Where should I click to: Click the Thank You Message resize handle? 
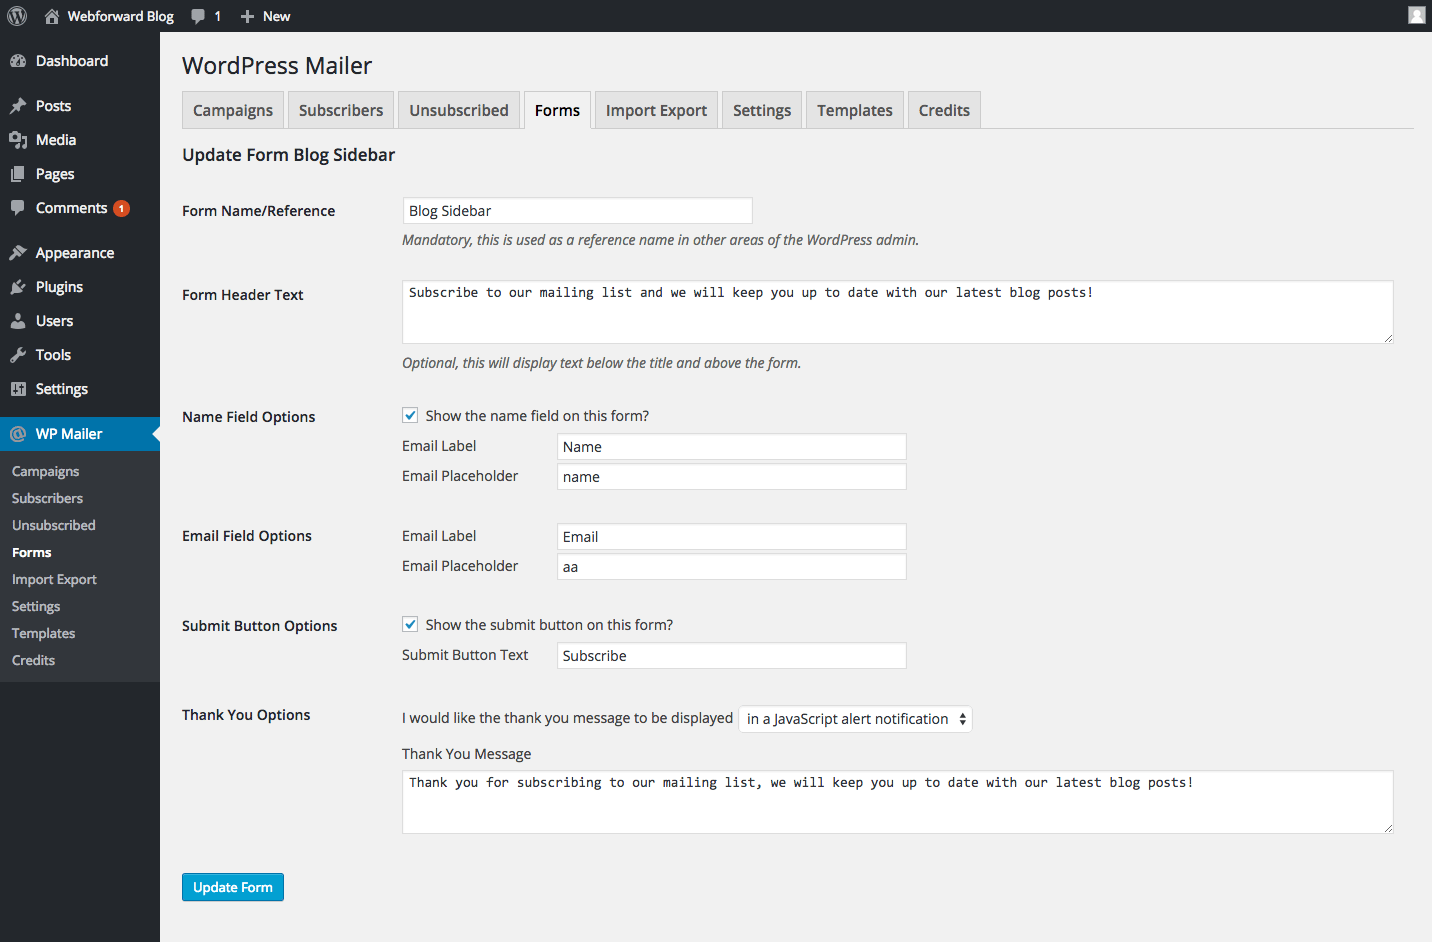(1388, 828)
